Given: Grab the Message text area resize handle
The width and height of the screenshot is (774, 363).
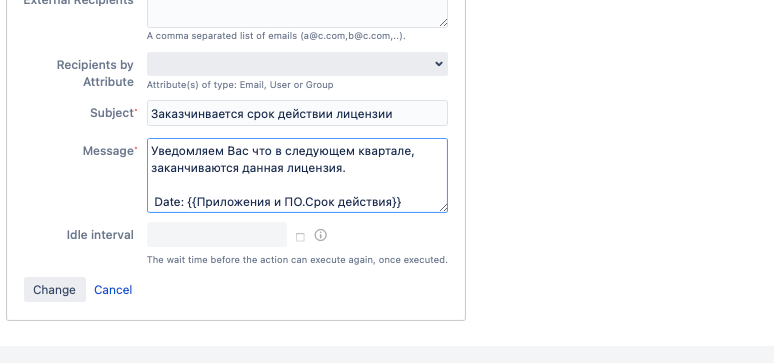Looking at the screenshot, I should [x=443, y=208].
